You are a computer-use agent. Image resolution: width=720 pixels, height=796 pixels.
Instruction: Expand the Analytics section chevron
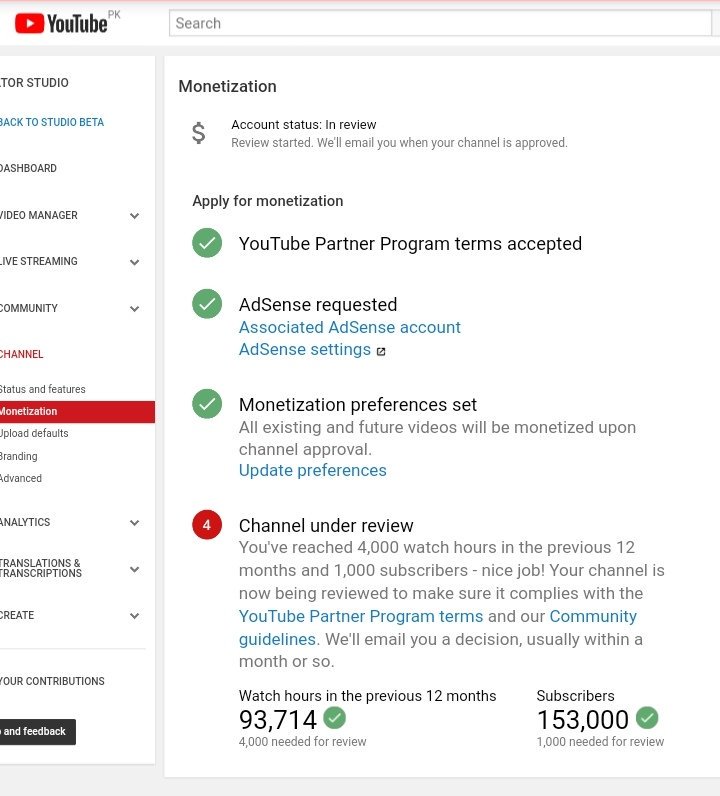[x=135, y=522]
